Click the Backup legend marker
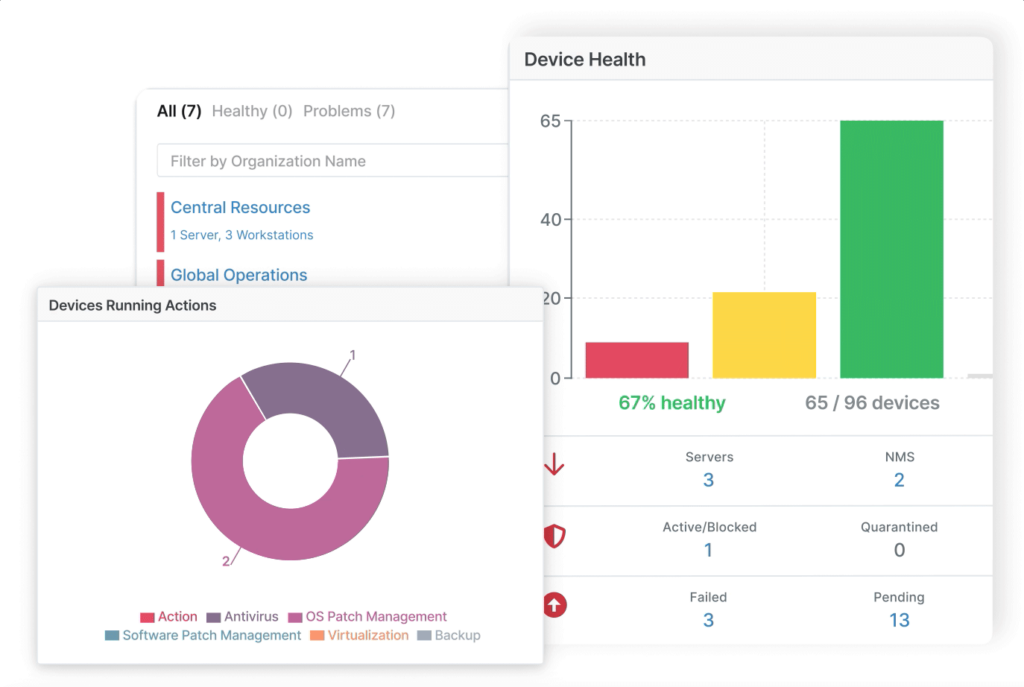The height and width of the screenshot is (687, 1024). (x=422, y=636)
